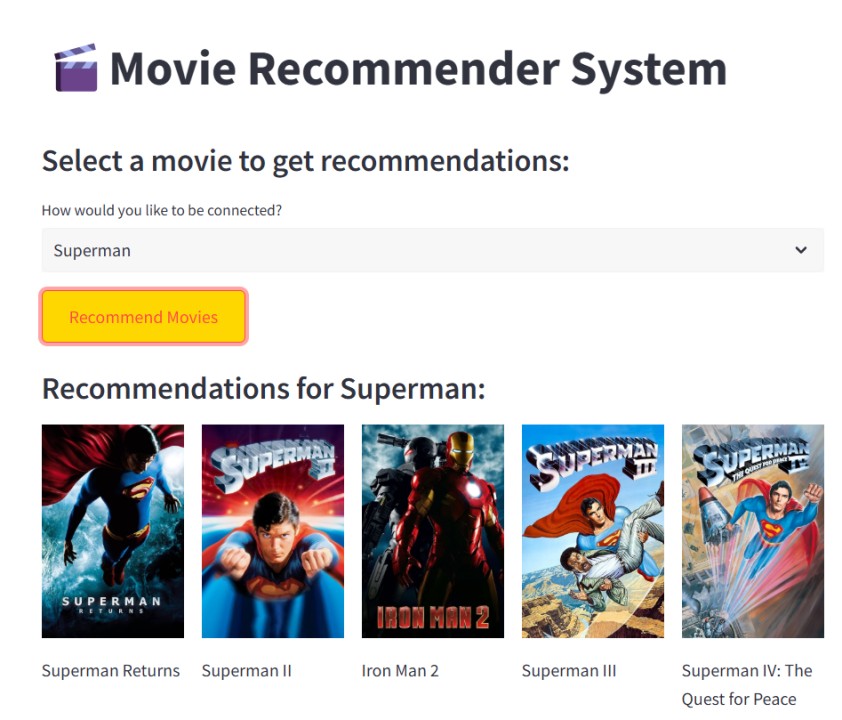Click the Select a movie heading
842x720 pixels.
pos(306,161)
